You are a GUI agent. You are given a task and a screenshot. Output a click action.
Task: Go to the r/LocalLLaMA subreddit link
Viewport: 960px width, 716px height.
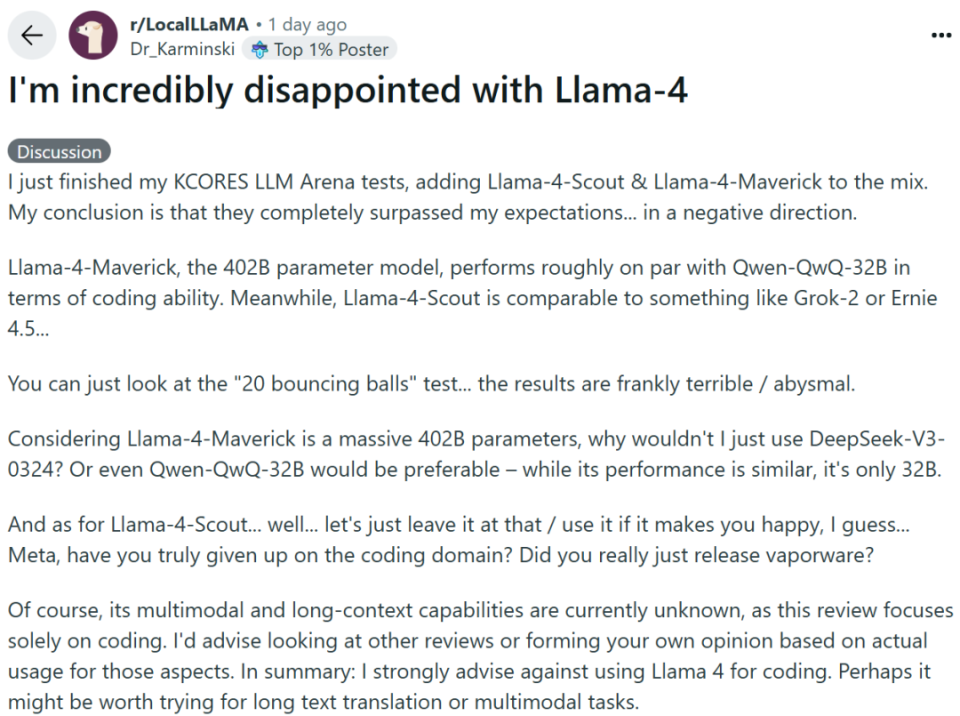tap(189, 25)
